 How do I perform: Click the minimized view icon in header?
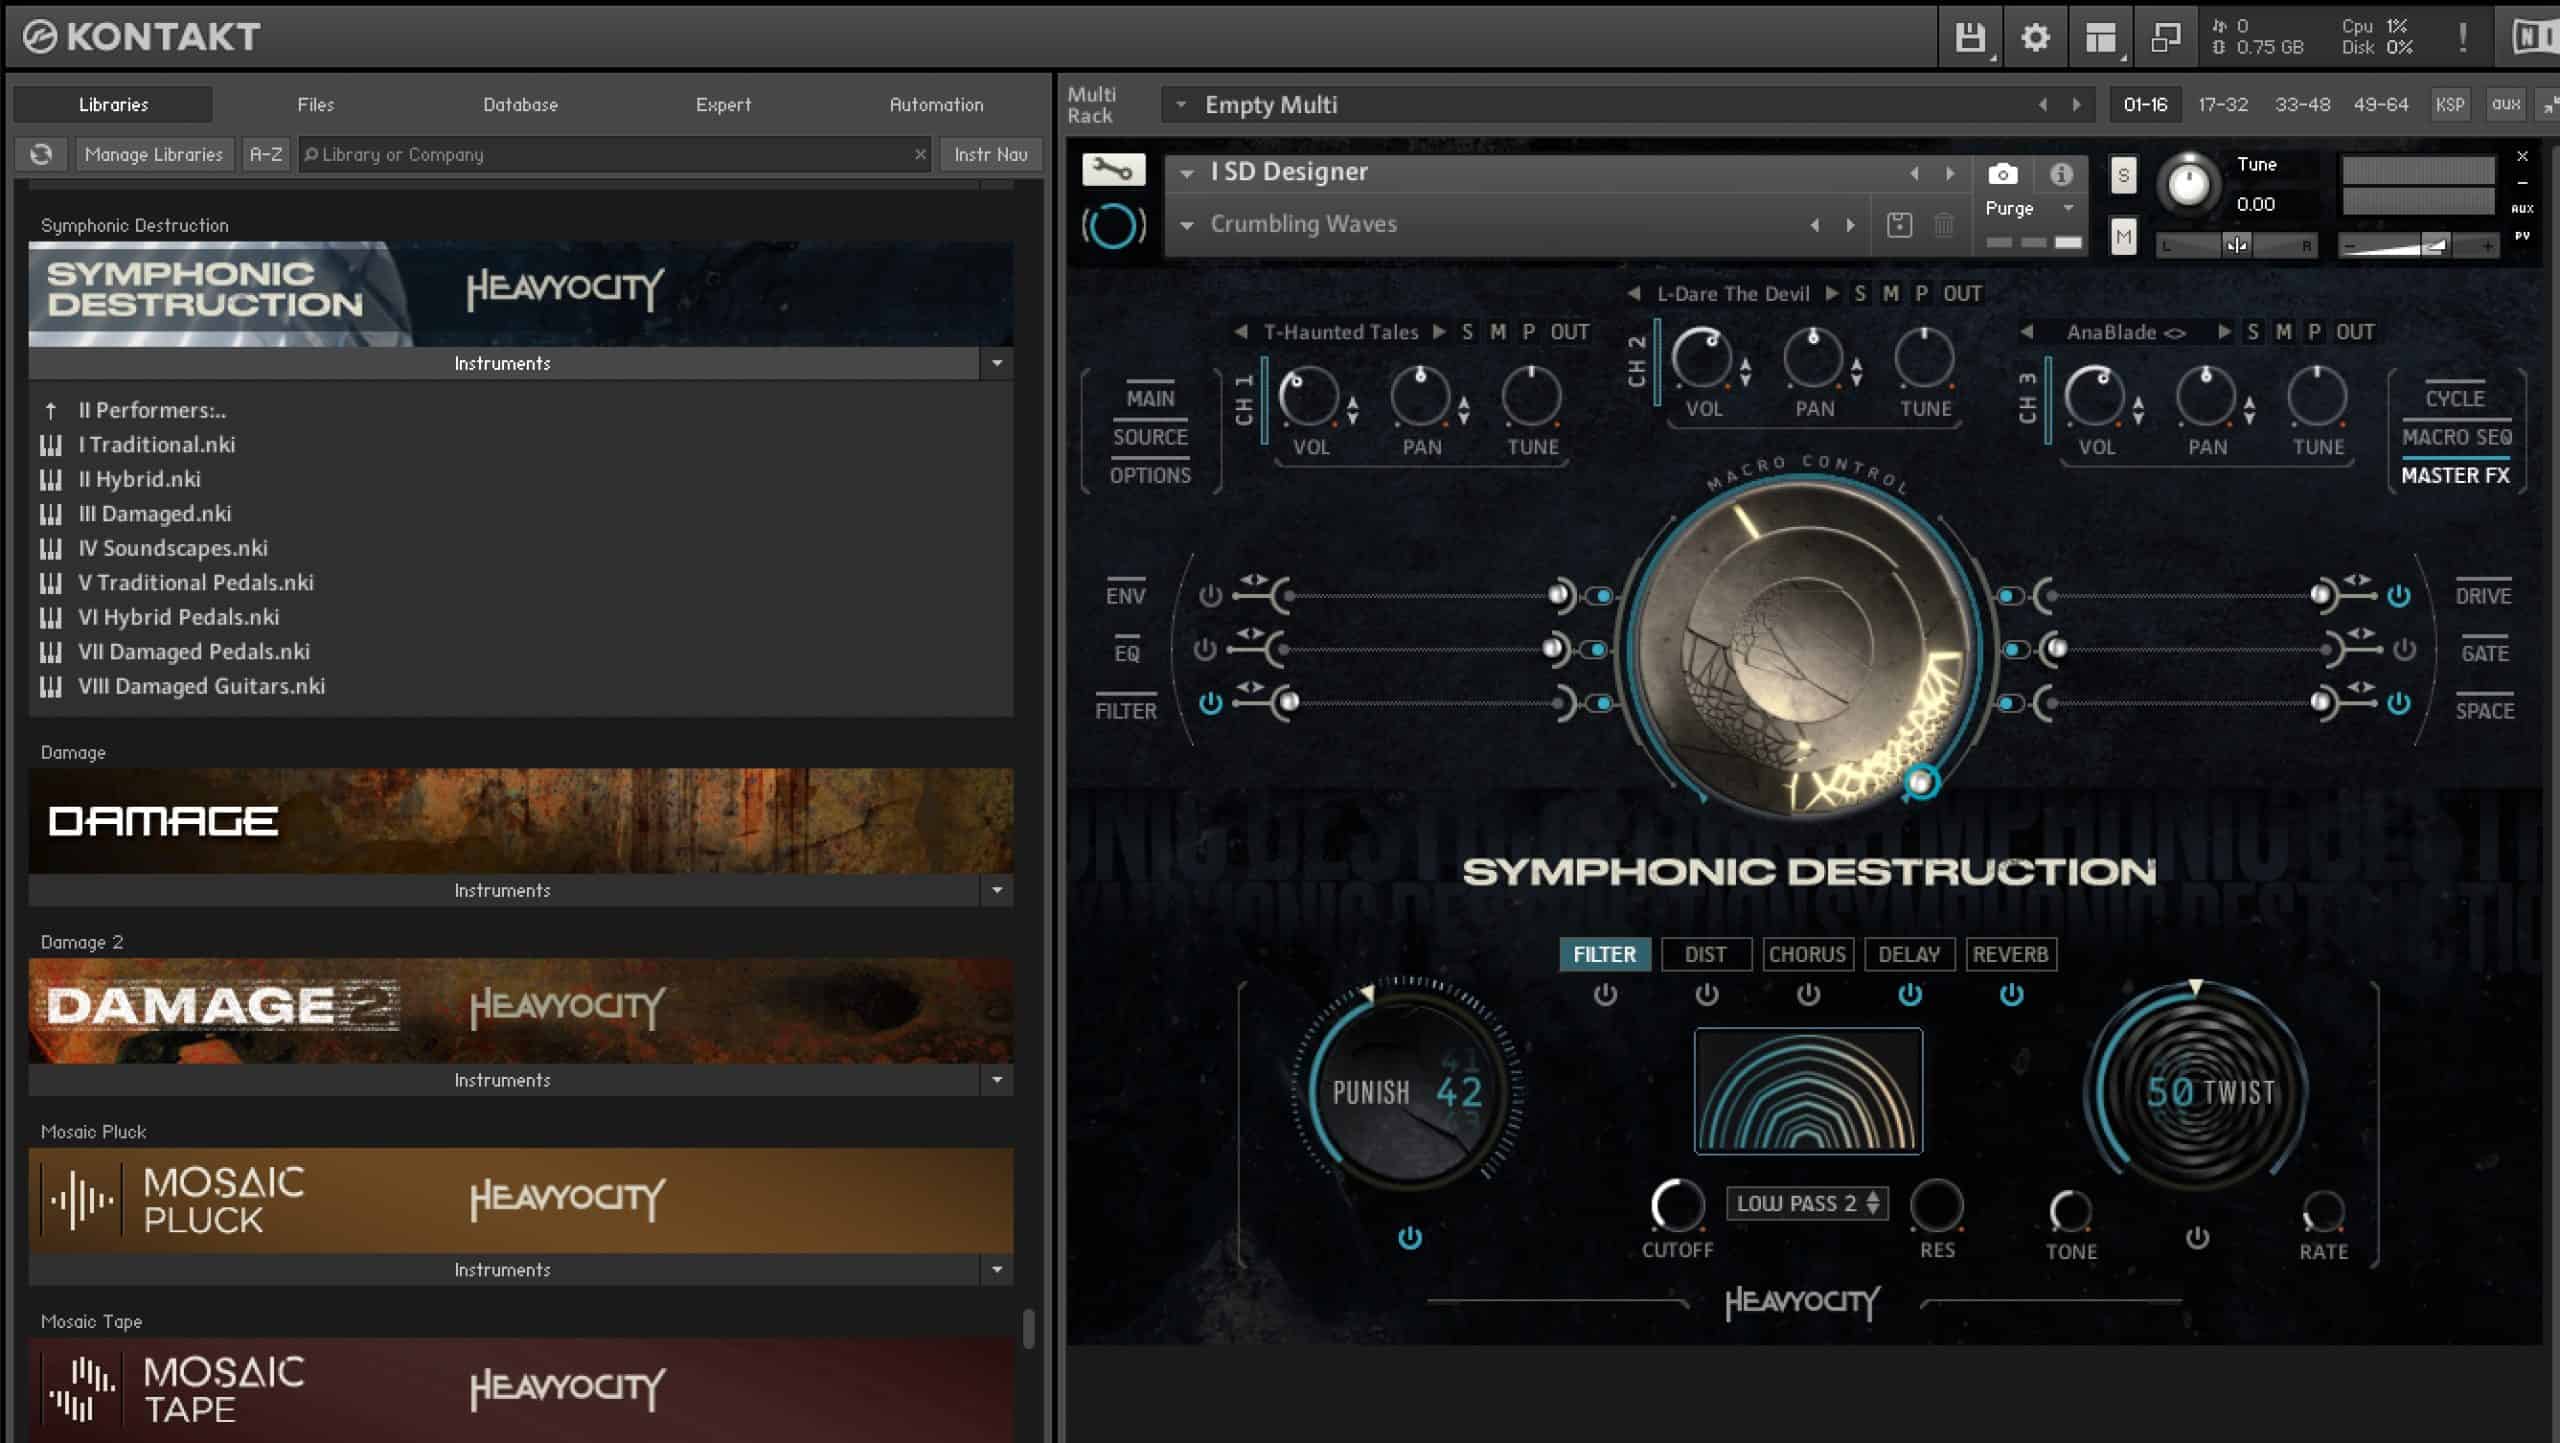(x=2165, y=38)
